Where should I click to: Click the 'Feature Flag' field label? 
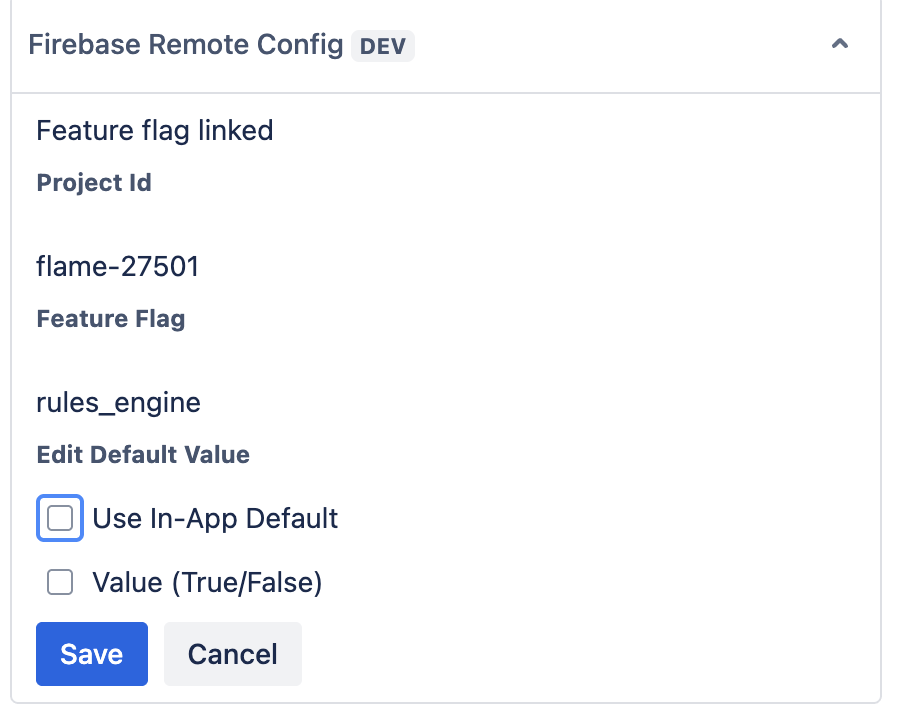[111, 319]
